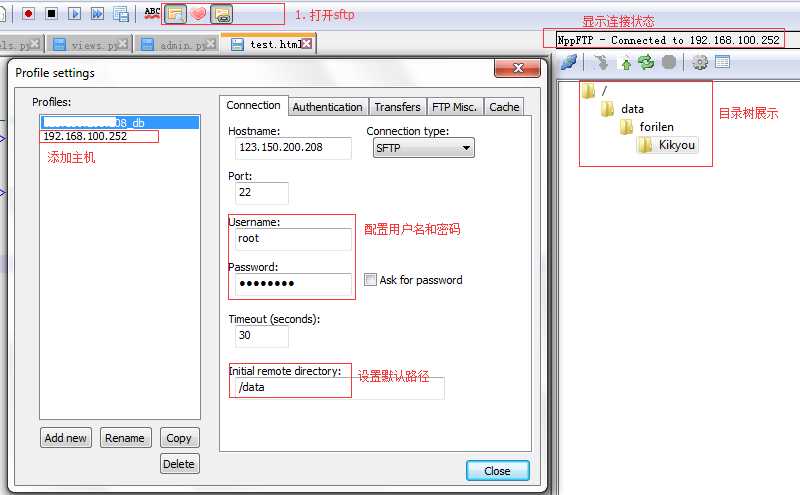The width and height of the screenshot is (800, 495).
Task: Click the Copy profile button
Action: (179, 438)
